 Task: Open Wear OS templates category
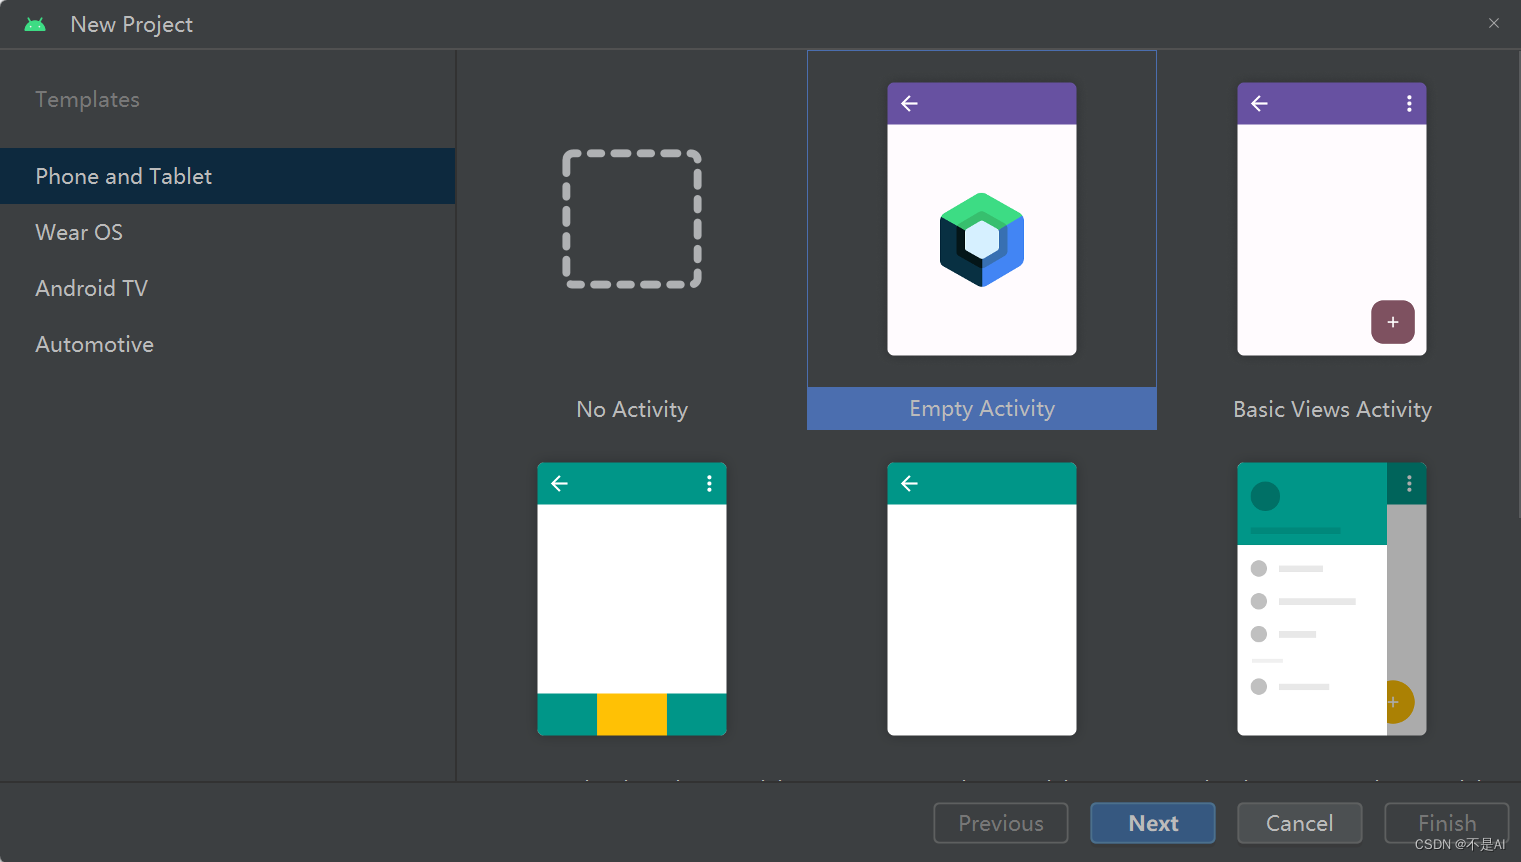pyautogui.click(x=227, y=232)
